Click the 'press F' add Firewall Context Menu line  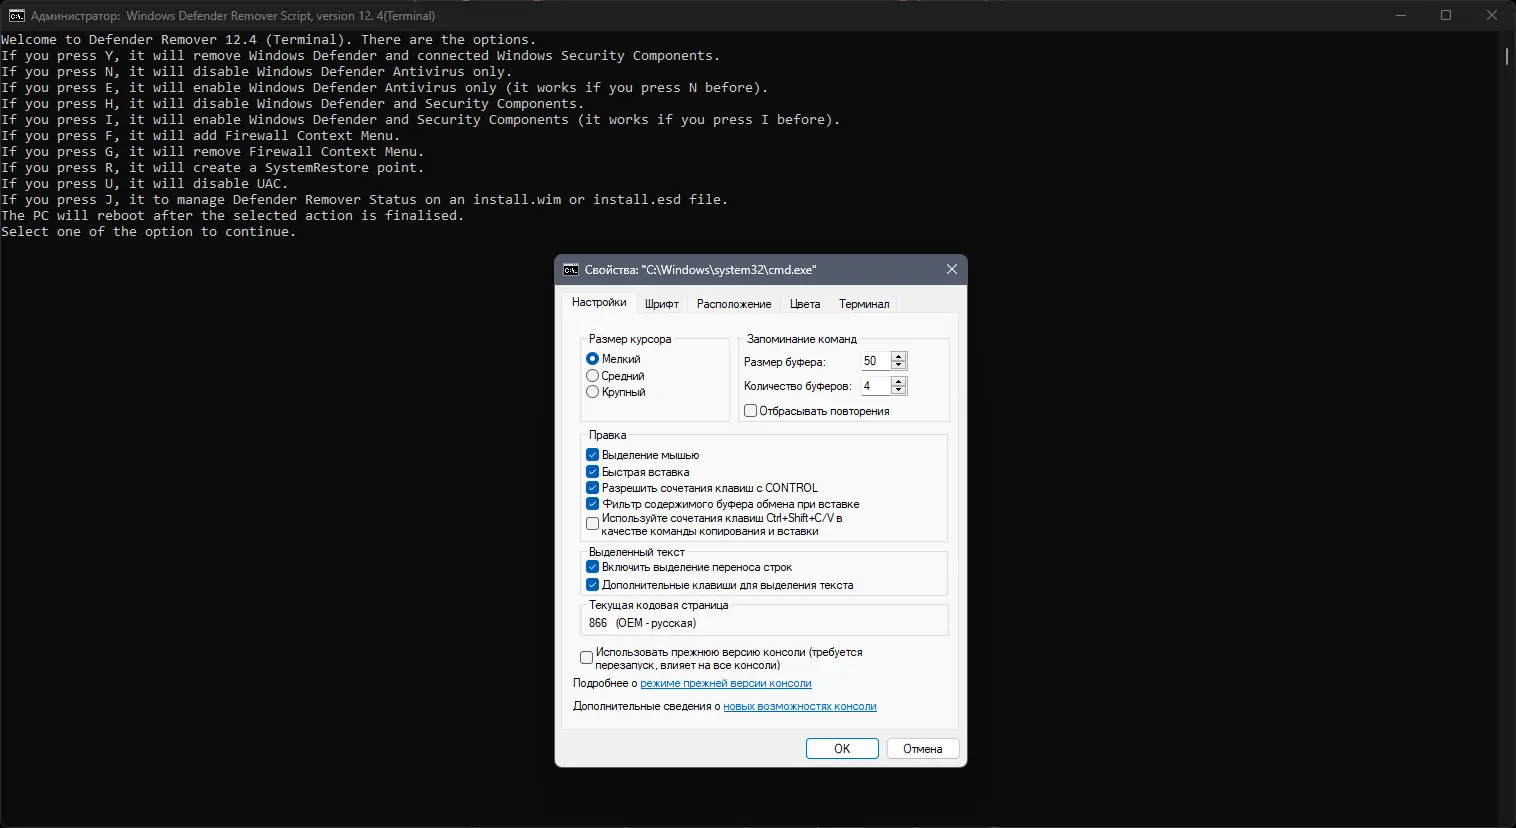pyautogui.click(x=201, y=136)
